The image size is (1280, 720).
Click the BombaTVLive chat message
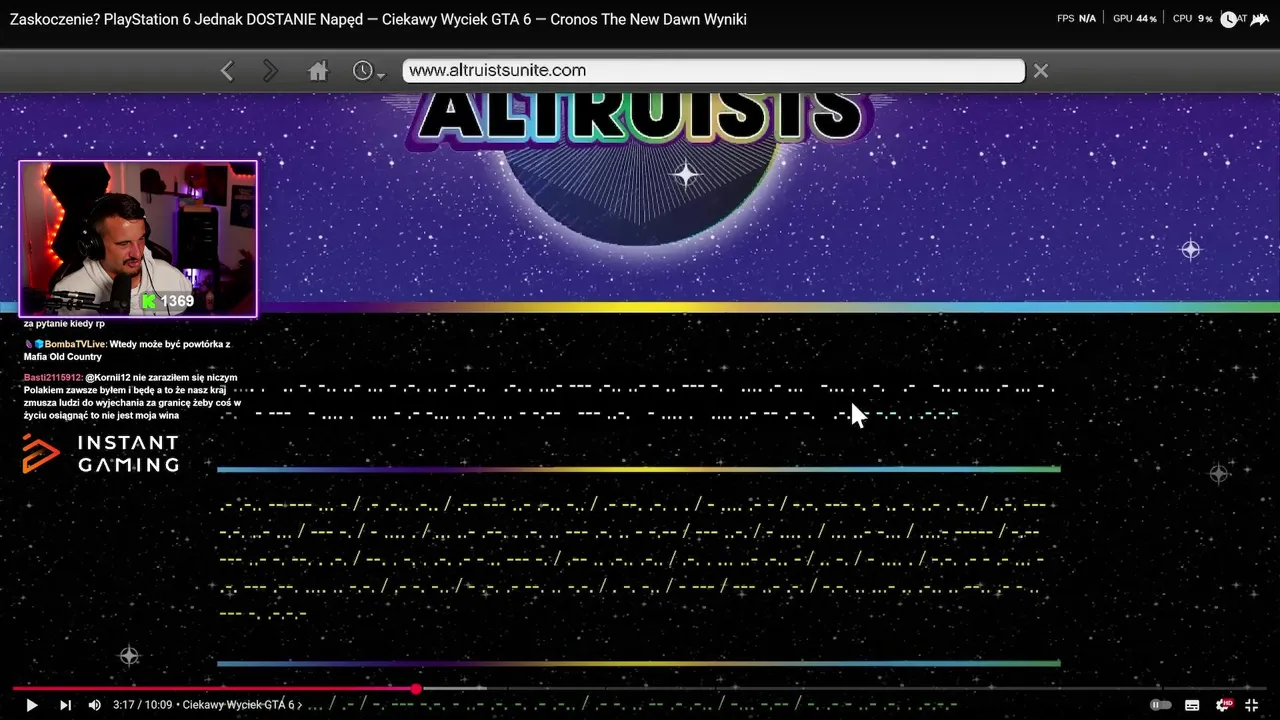point(127,350)
